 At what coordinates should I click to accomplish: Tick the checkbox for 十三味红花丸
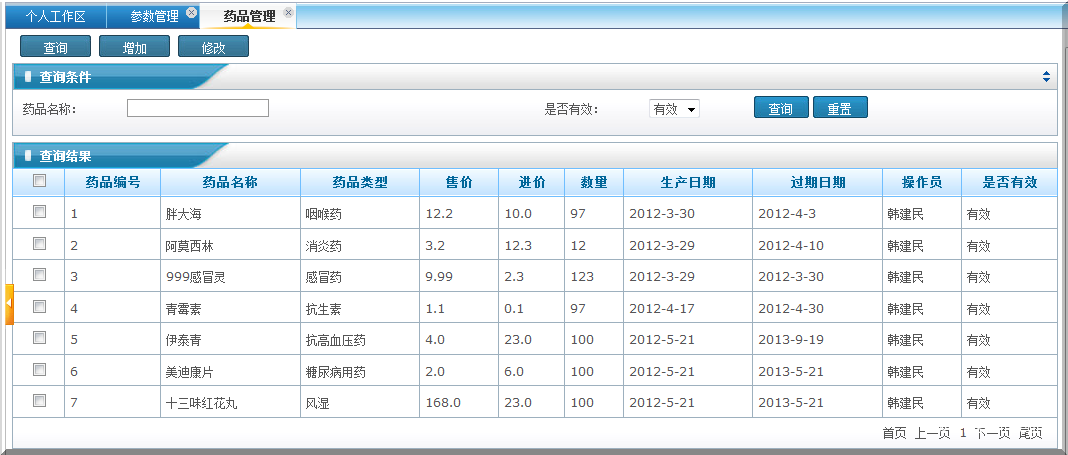[x=39, y=401]
